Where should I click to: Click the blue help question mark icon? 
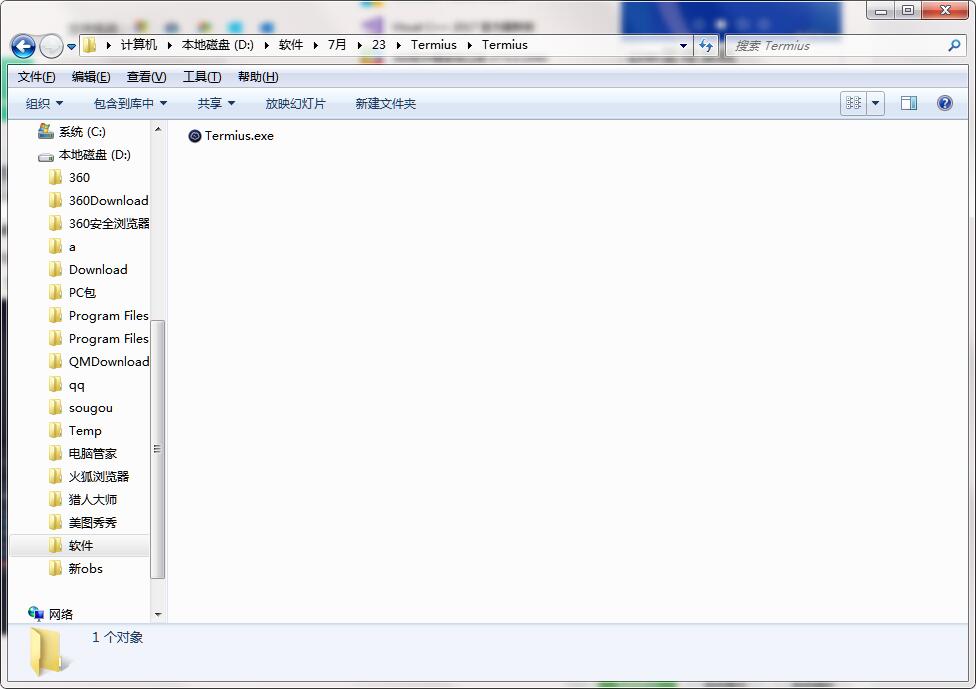click(x=944, y=103)
